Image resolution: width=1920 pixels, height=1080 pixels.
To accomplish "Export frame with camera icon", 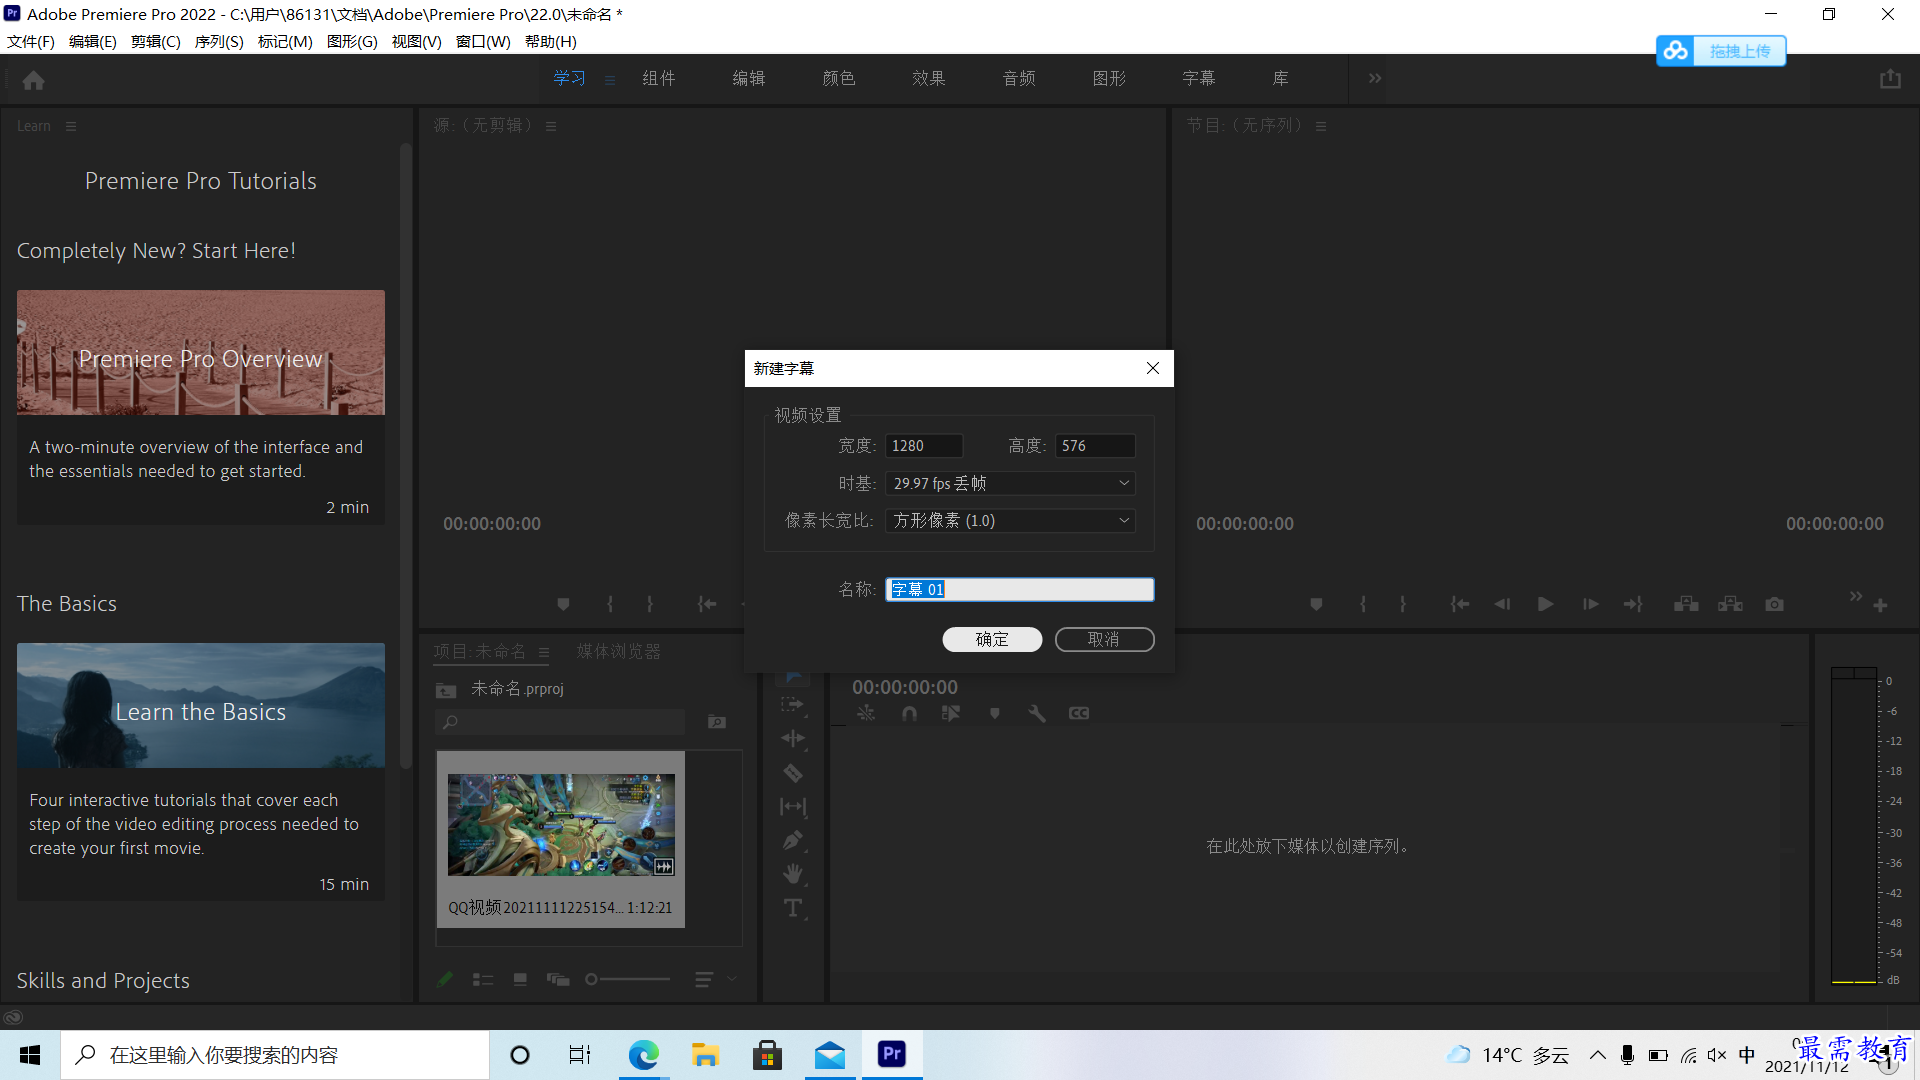I will [x=1774, y=604].
